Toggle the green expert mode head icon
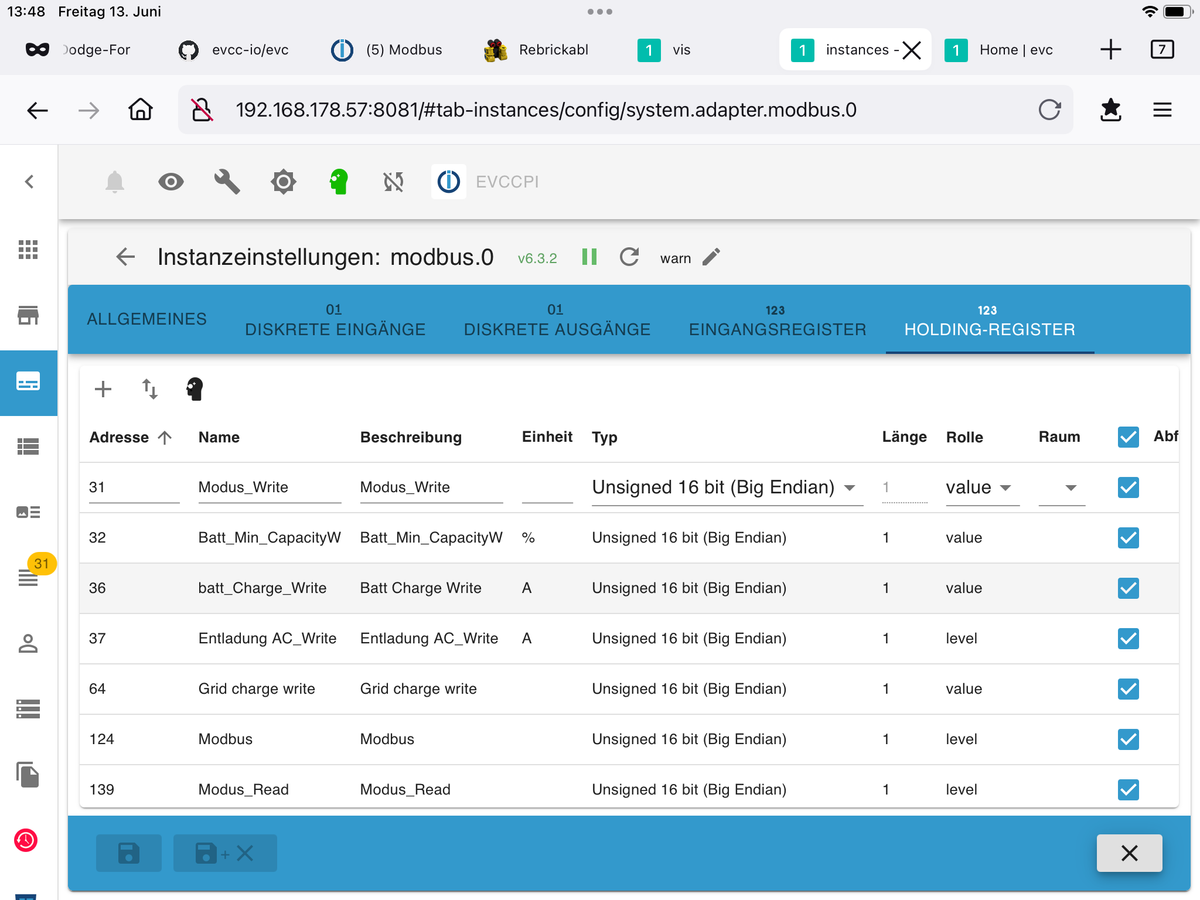 coord(339,182)
